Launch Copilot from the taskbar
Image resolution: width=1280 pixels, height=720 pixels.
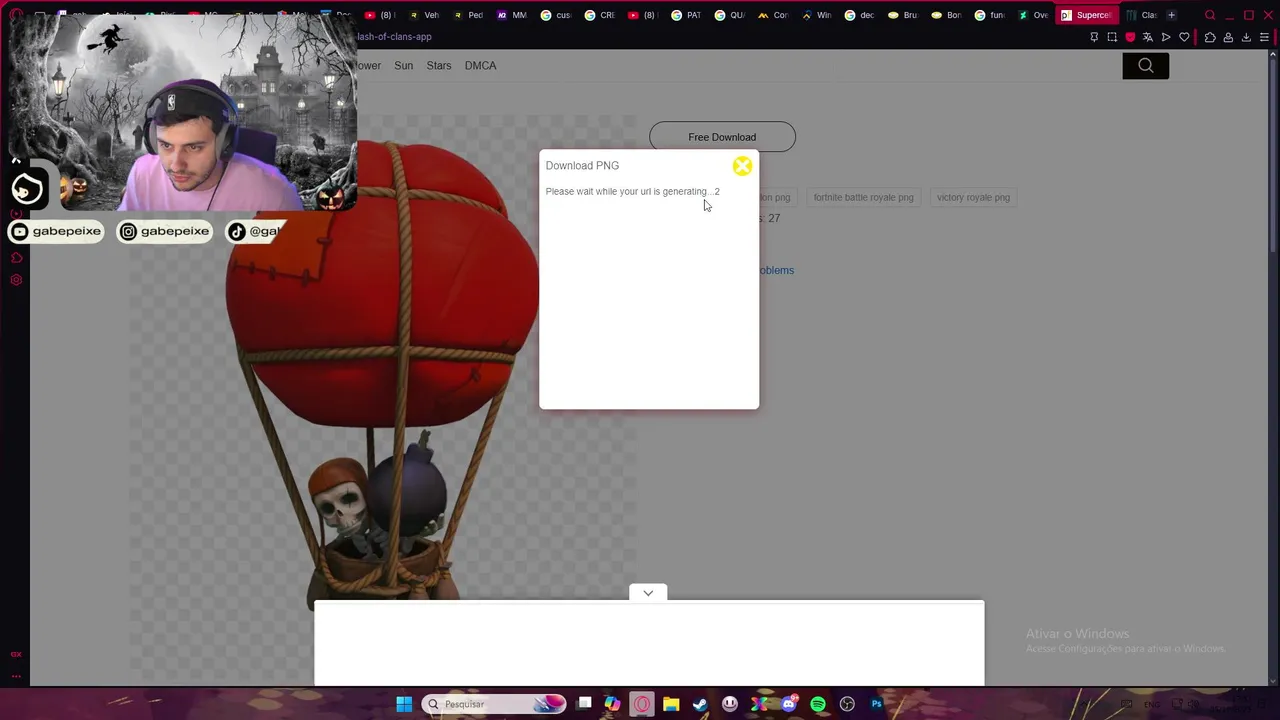(612, 704)
